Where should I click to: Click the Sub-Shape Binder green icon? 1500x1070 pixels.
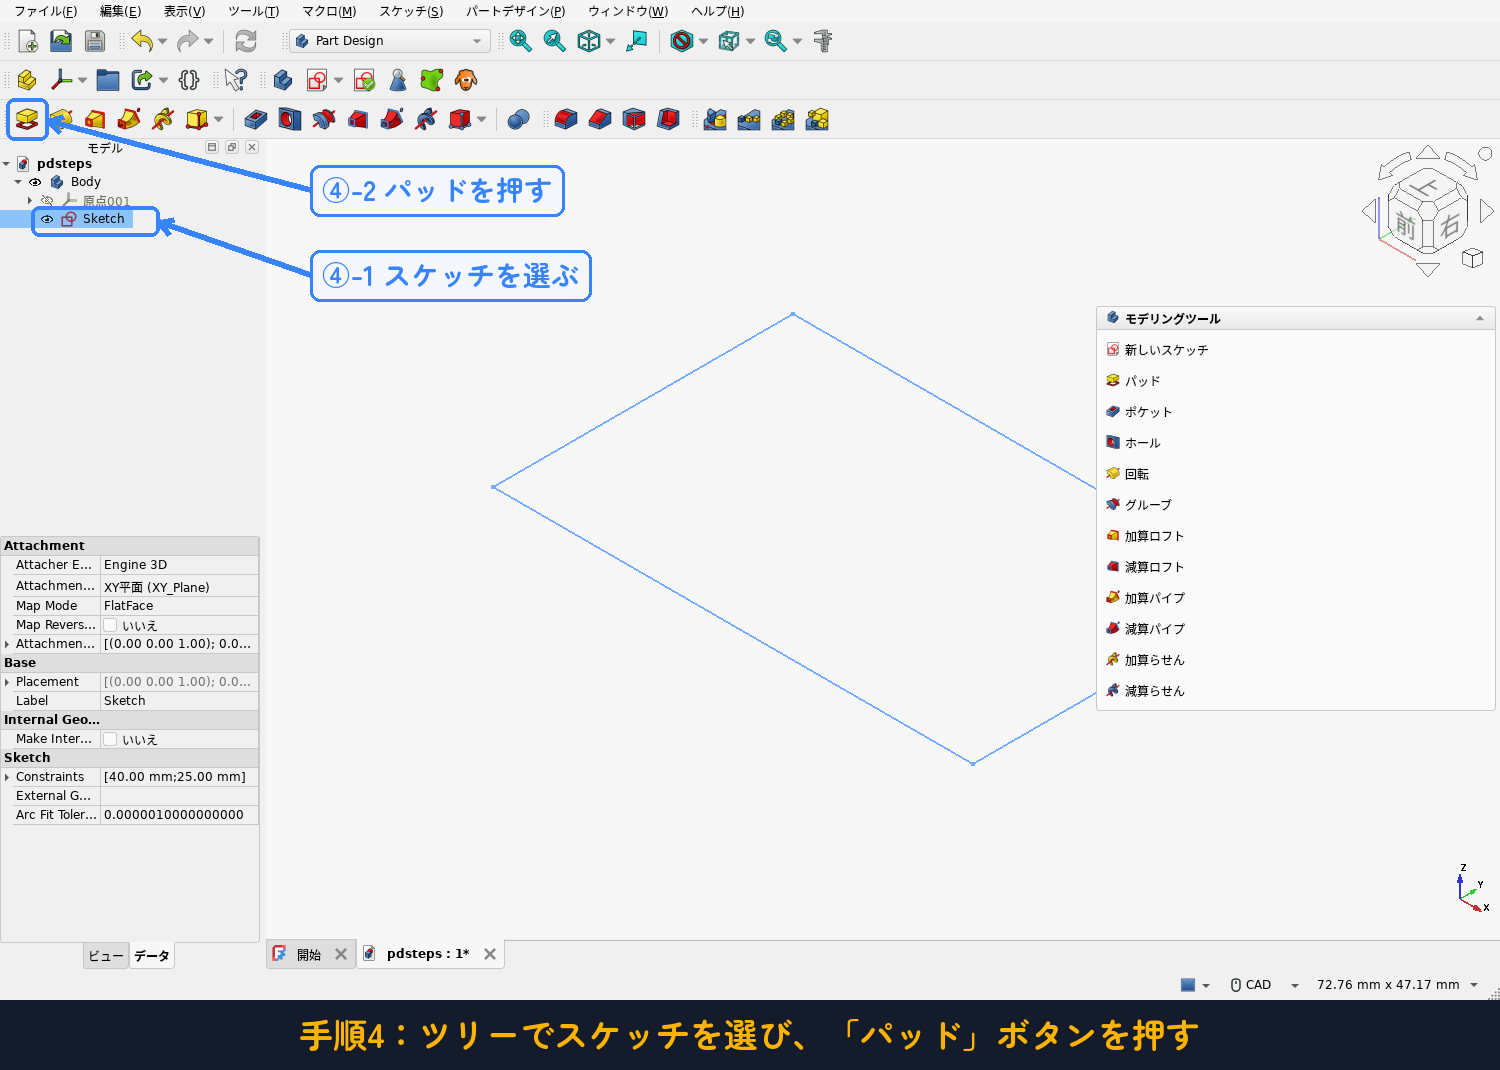pyautogui.click(x=432, y=80)
